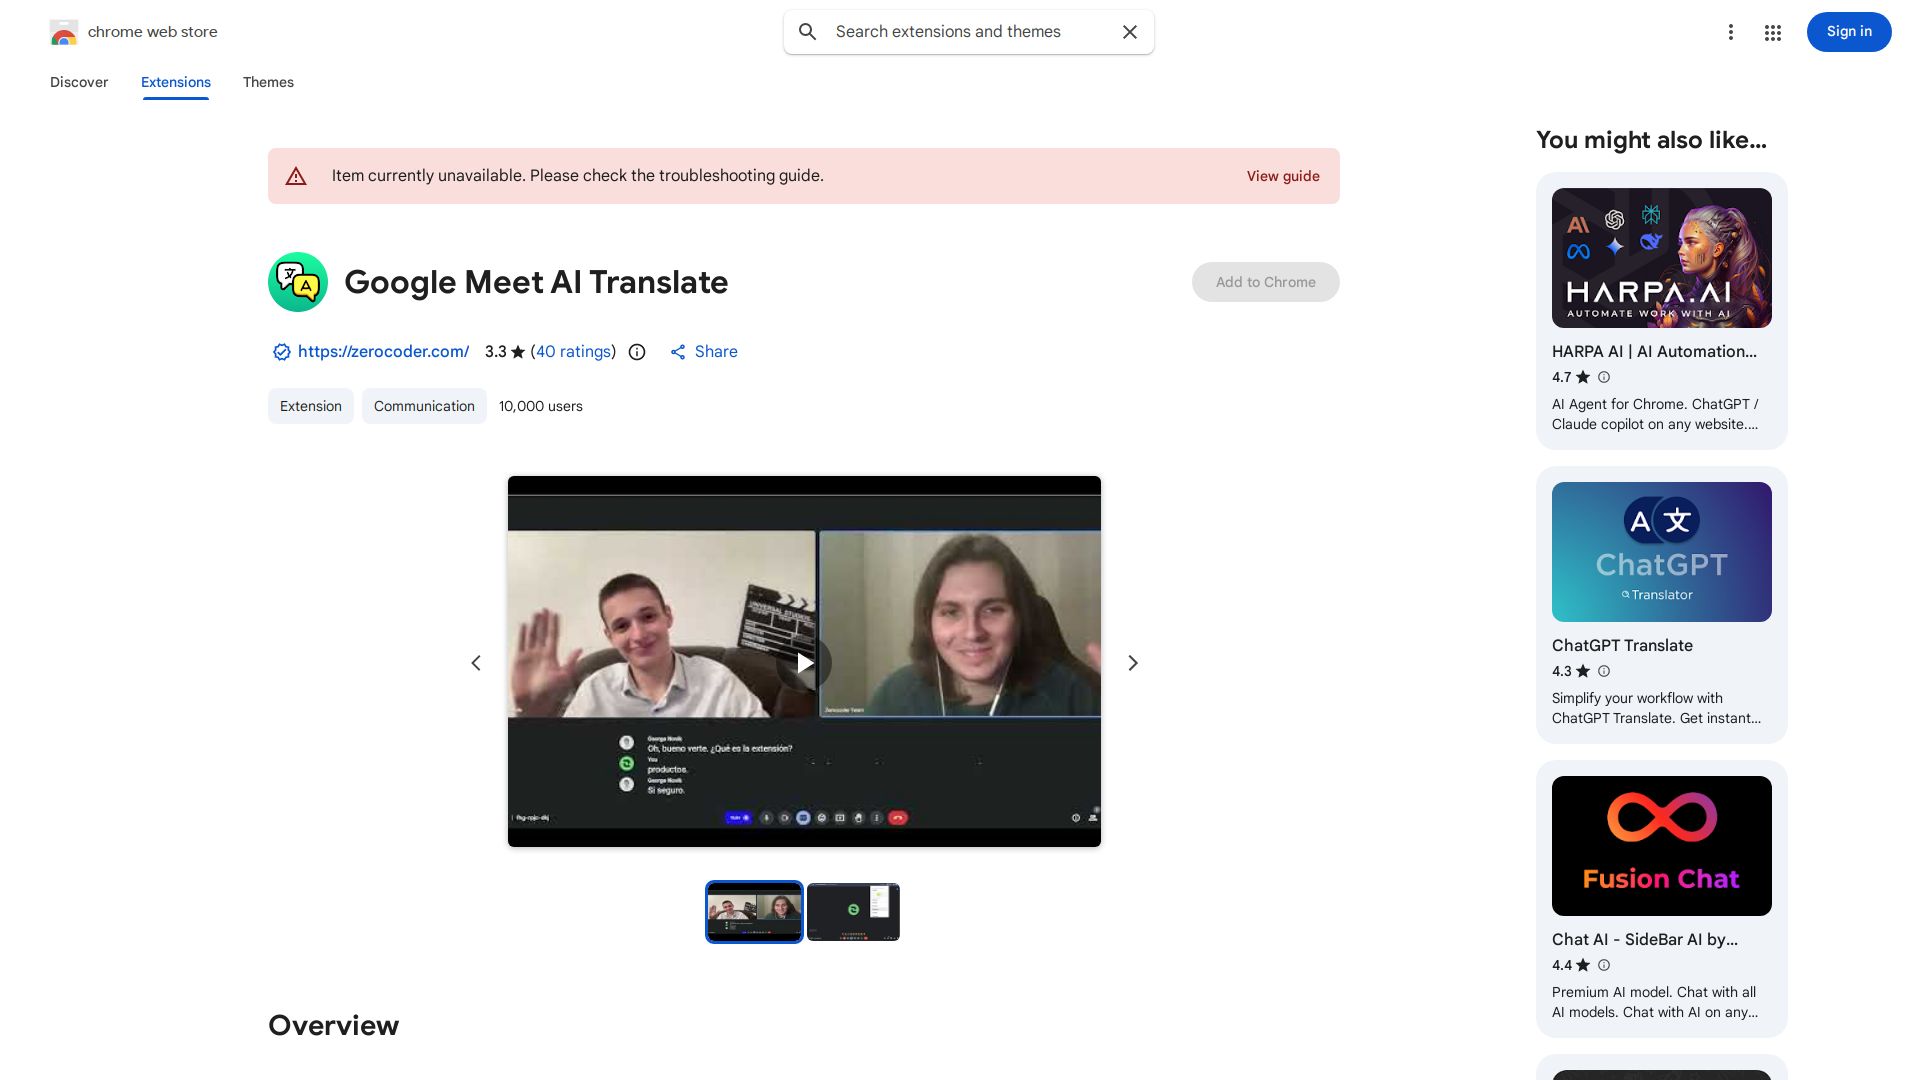Go back using the left carousel arrow
This screenshot has height=1080, width=1920.
point(476,662)
